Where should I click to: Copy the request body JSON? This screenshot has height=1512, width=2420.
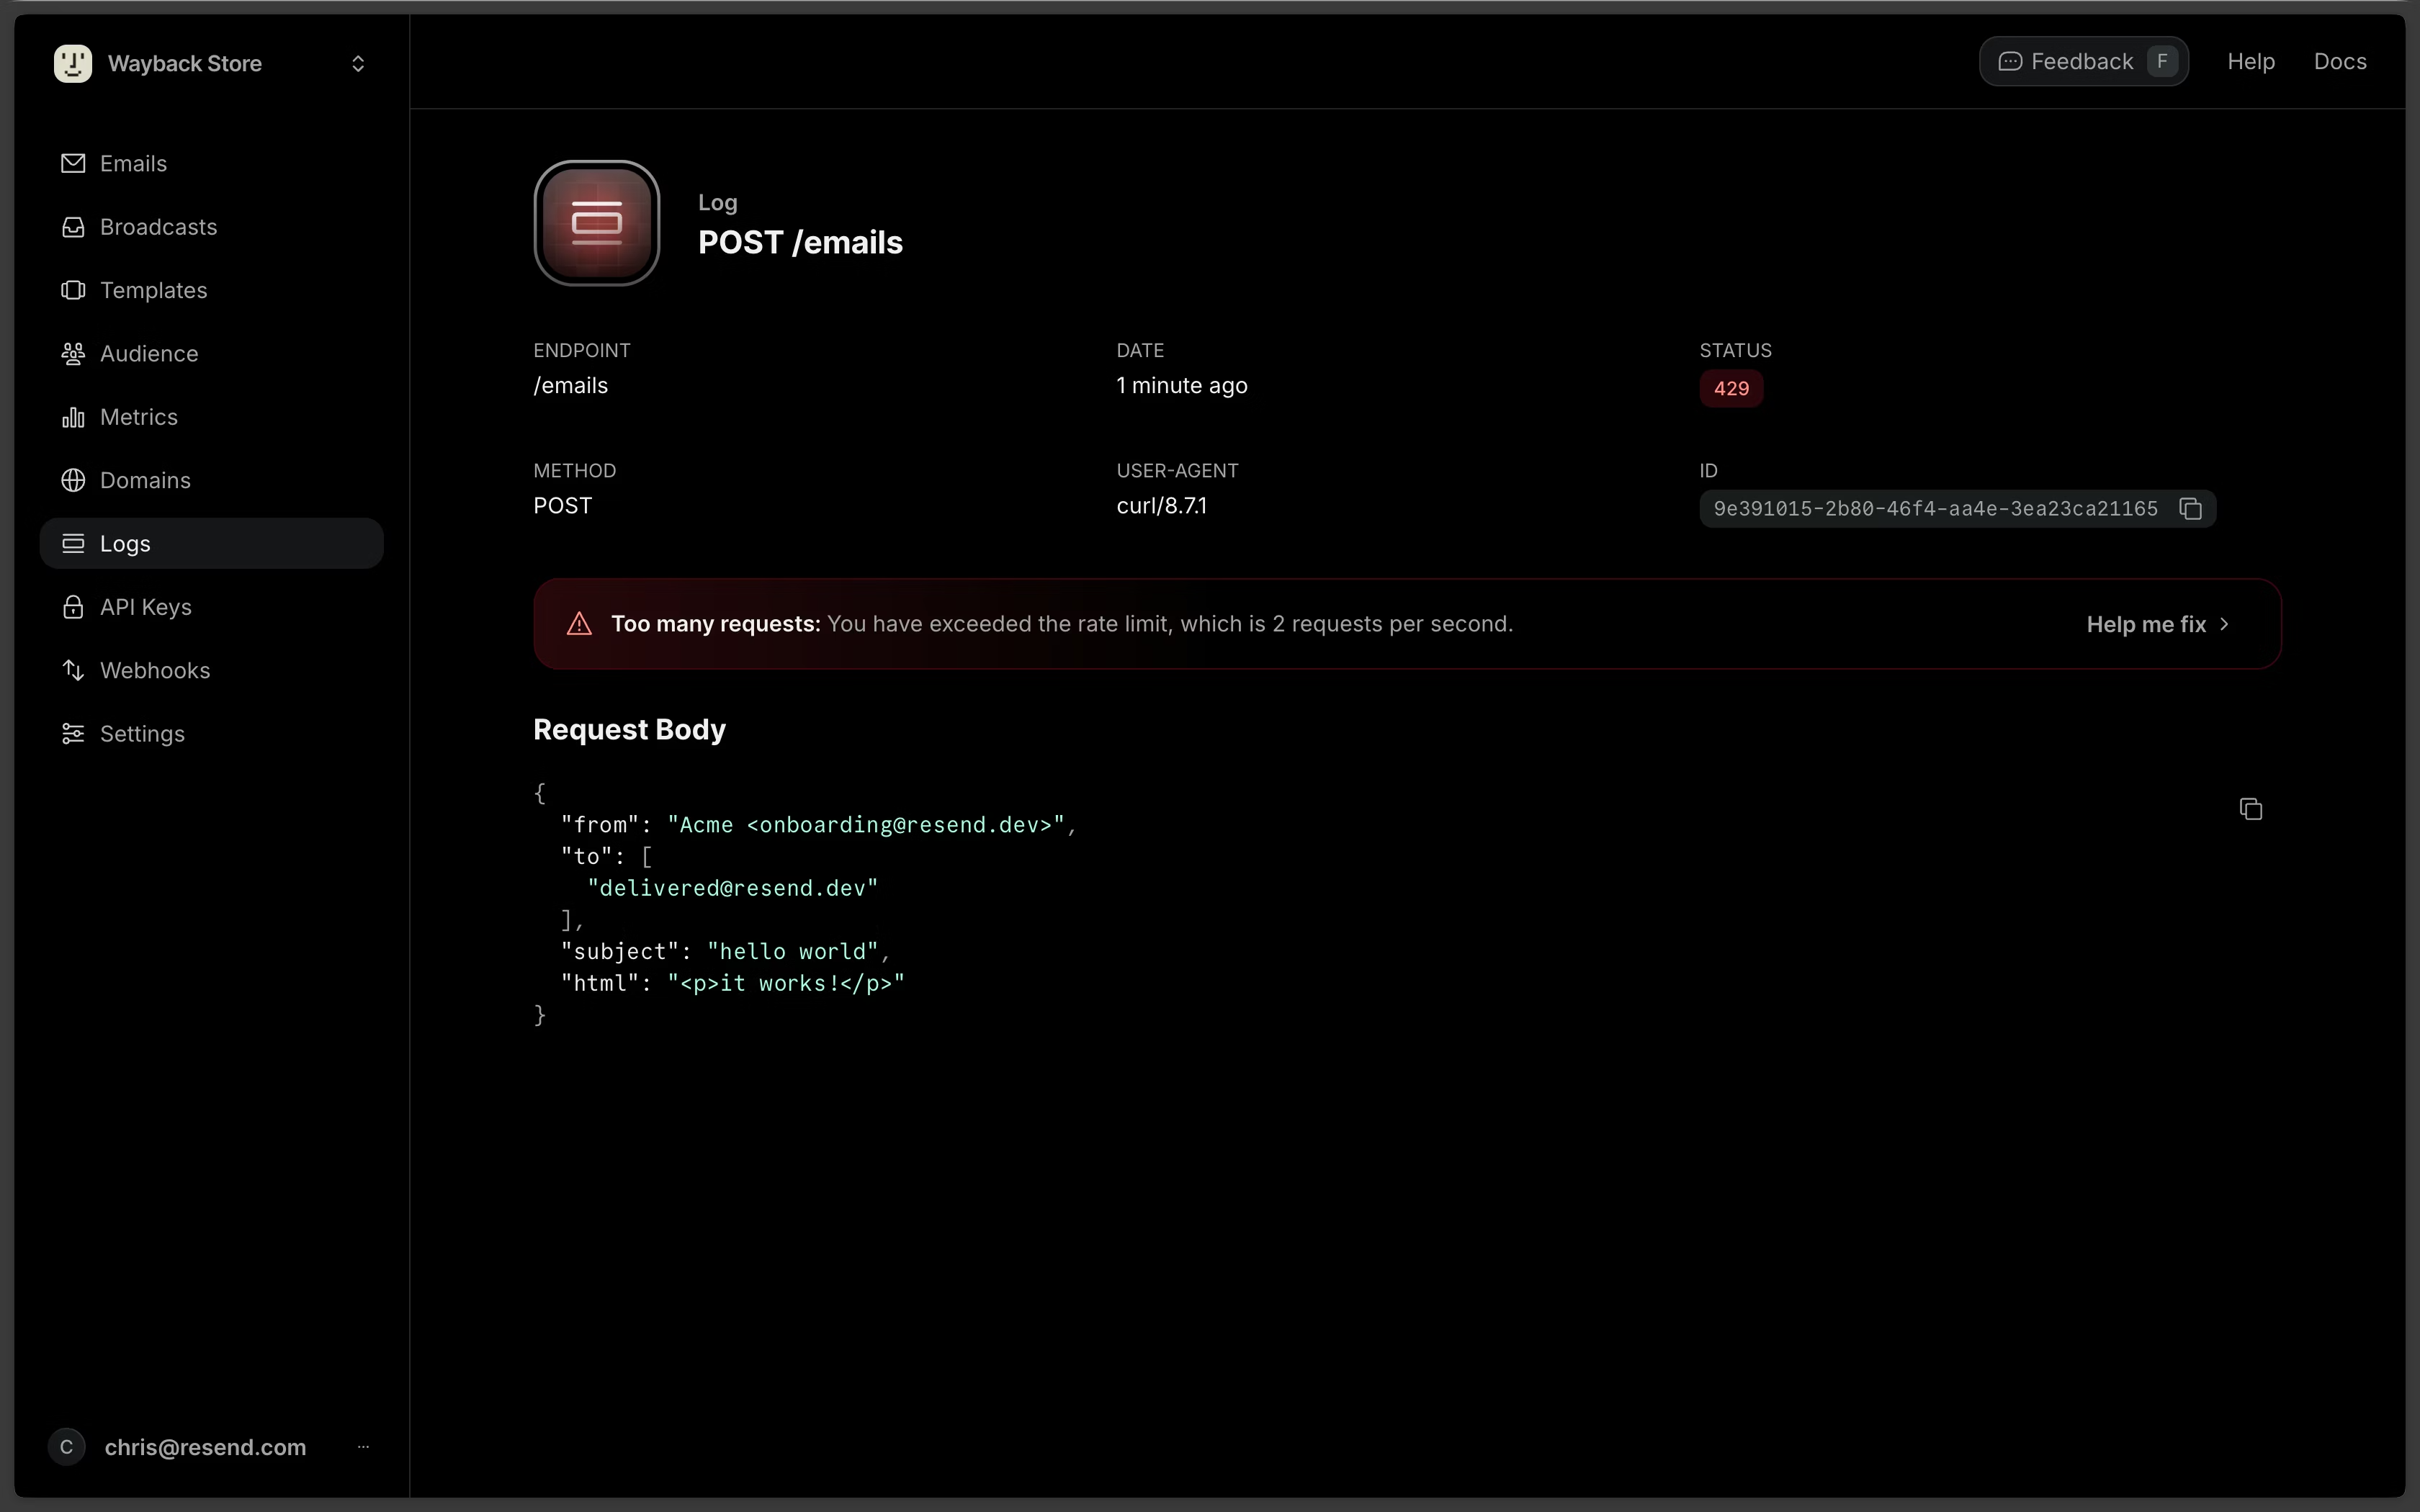click(2251, 808)
